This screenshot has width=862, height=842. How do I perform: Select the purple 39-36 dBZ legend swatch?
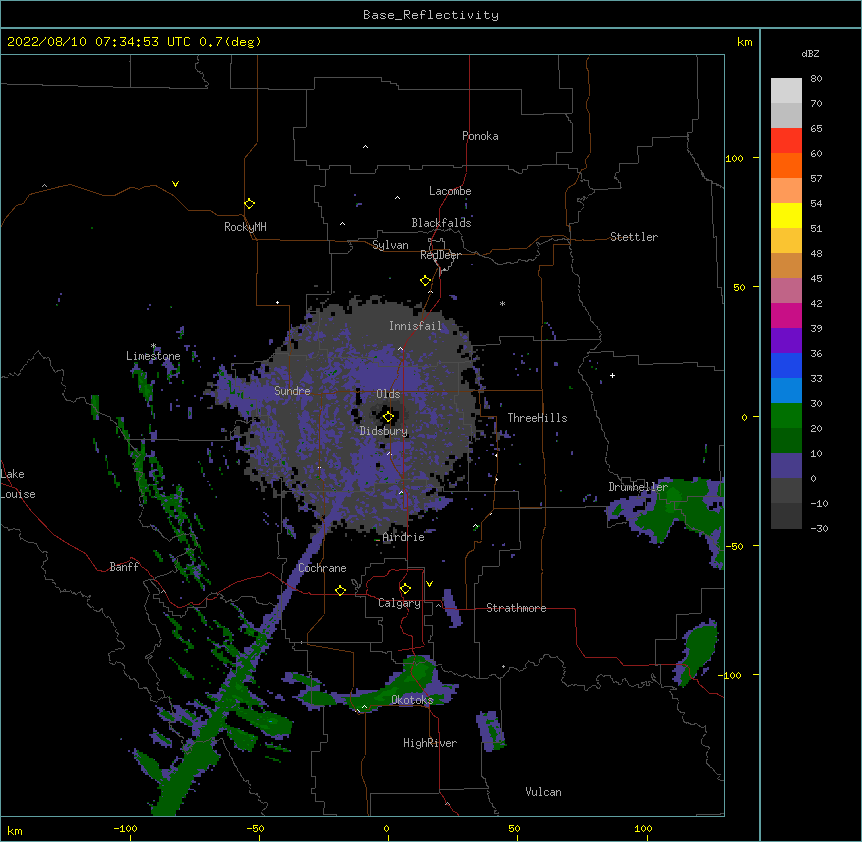(786, 341)
